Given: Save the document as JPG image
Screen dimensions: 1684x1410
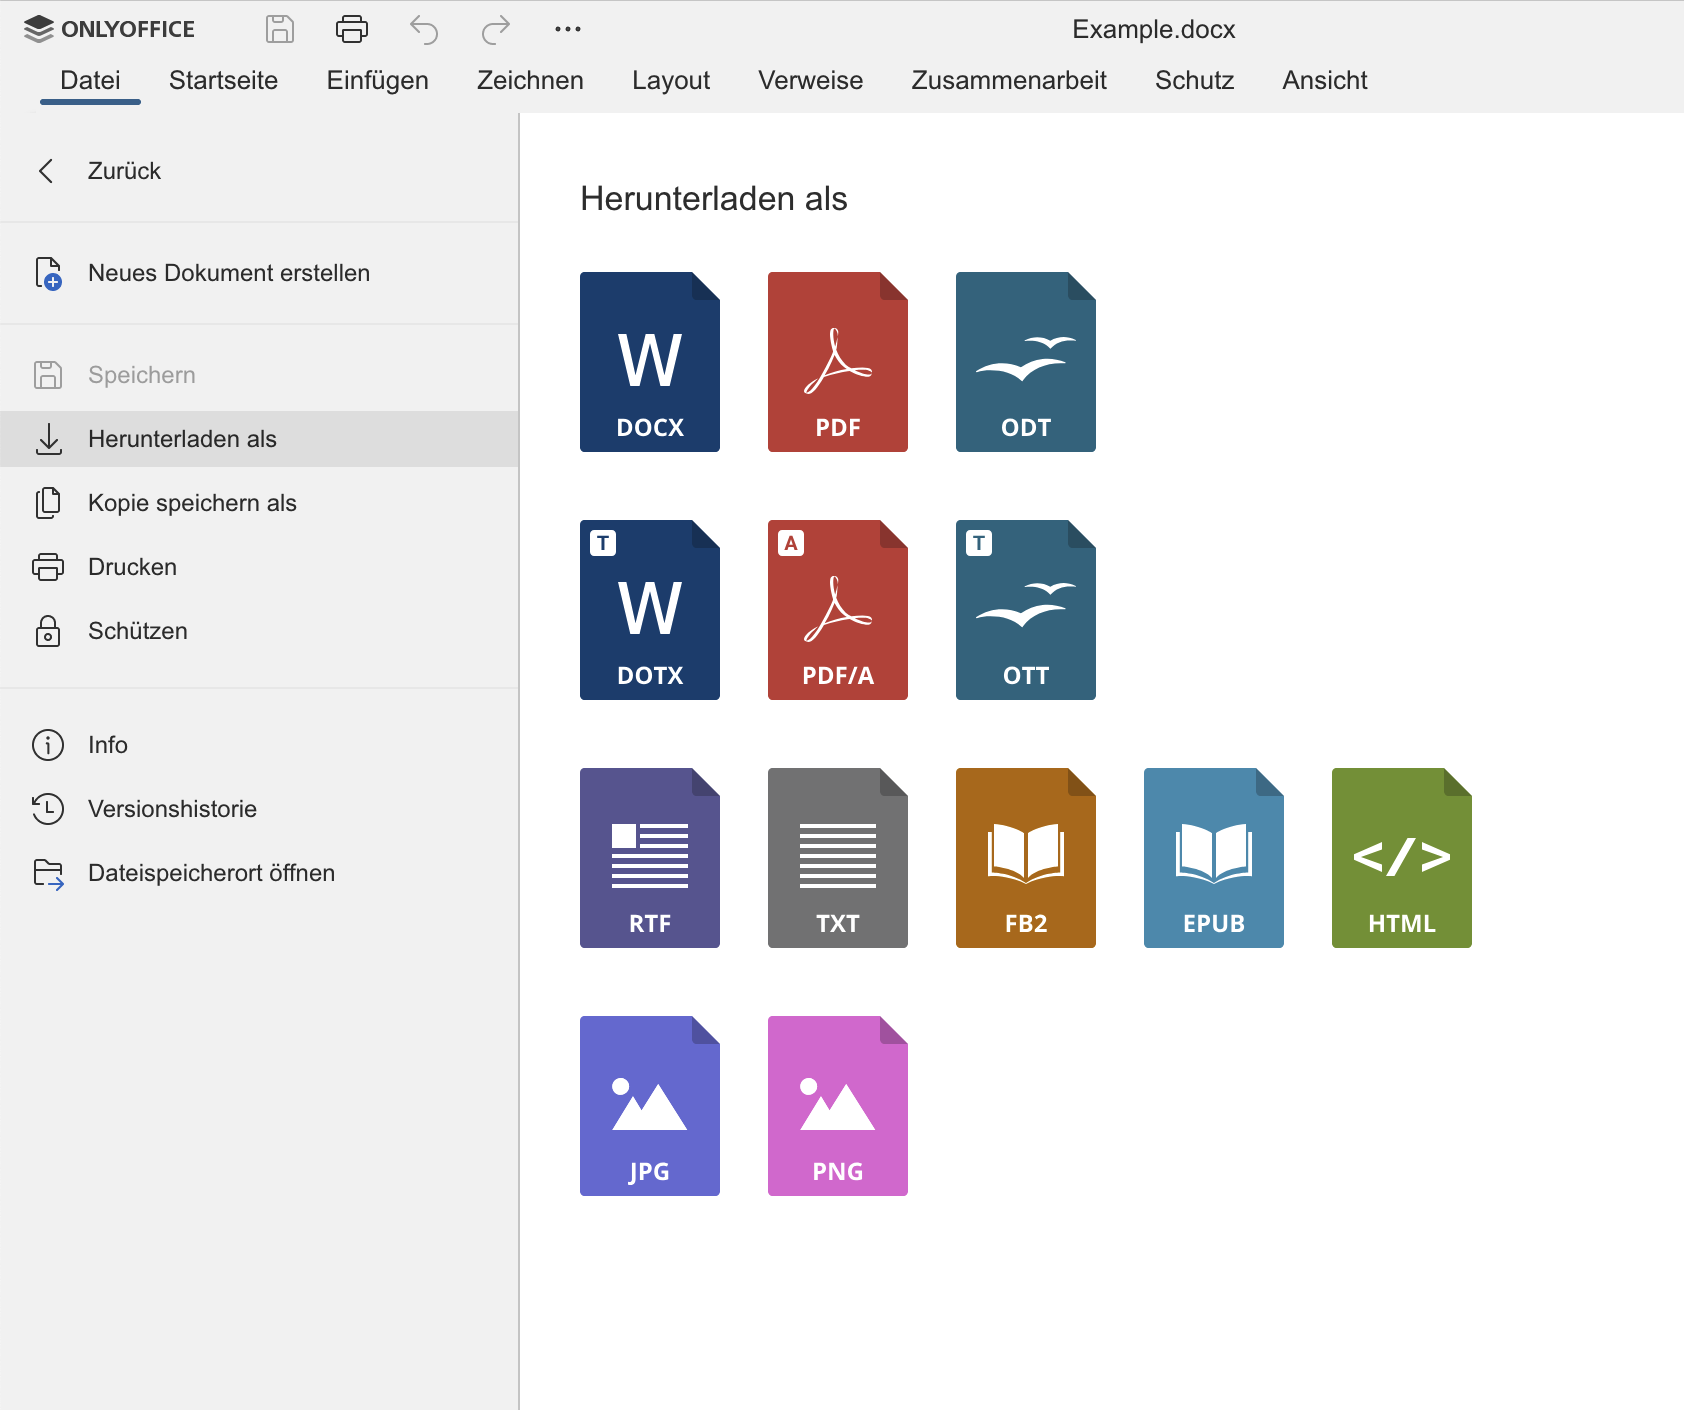Looking at the screenshot, I should (x=649, y=1106).
